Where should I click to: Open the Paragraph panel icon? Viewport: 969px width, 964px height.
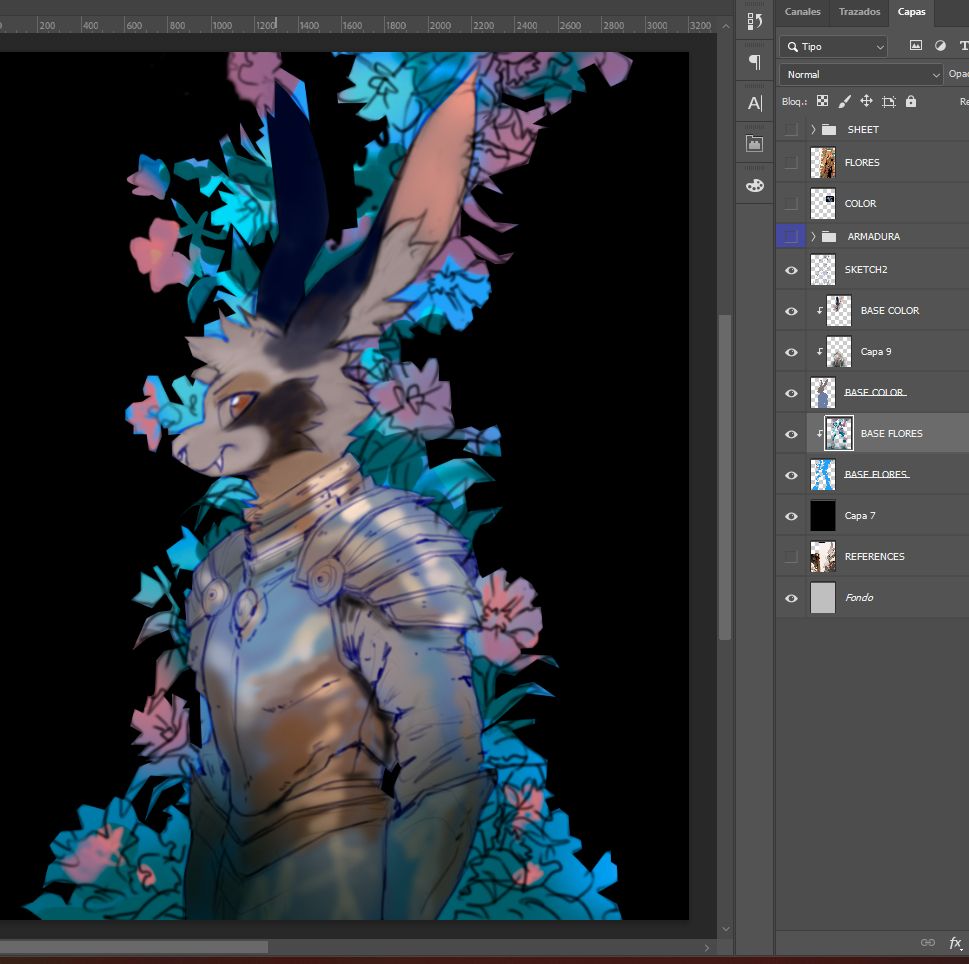[x=754, y=62]
